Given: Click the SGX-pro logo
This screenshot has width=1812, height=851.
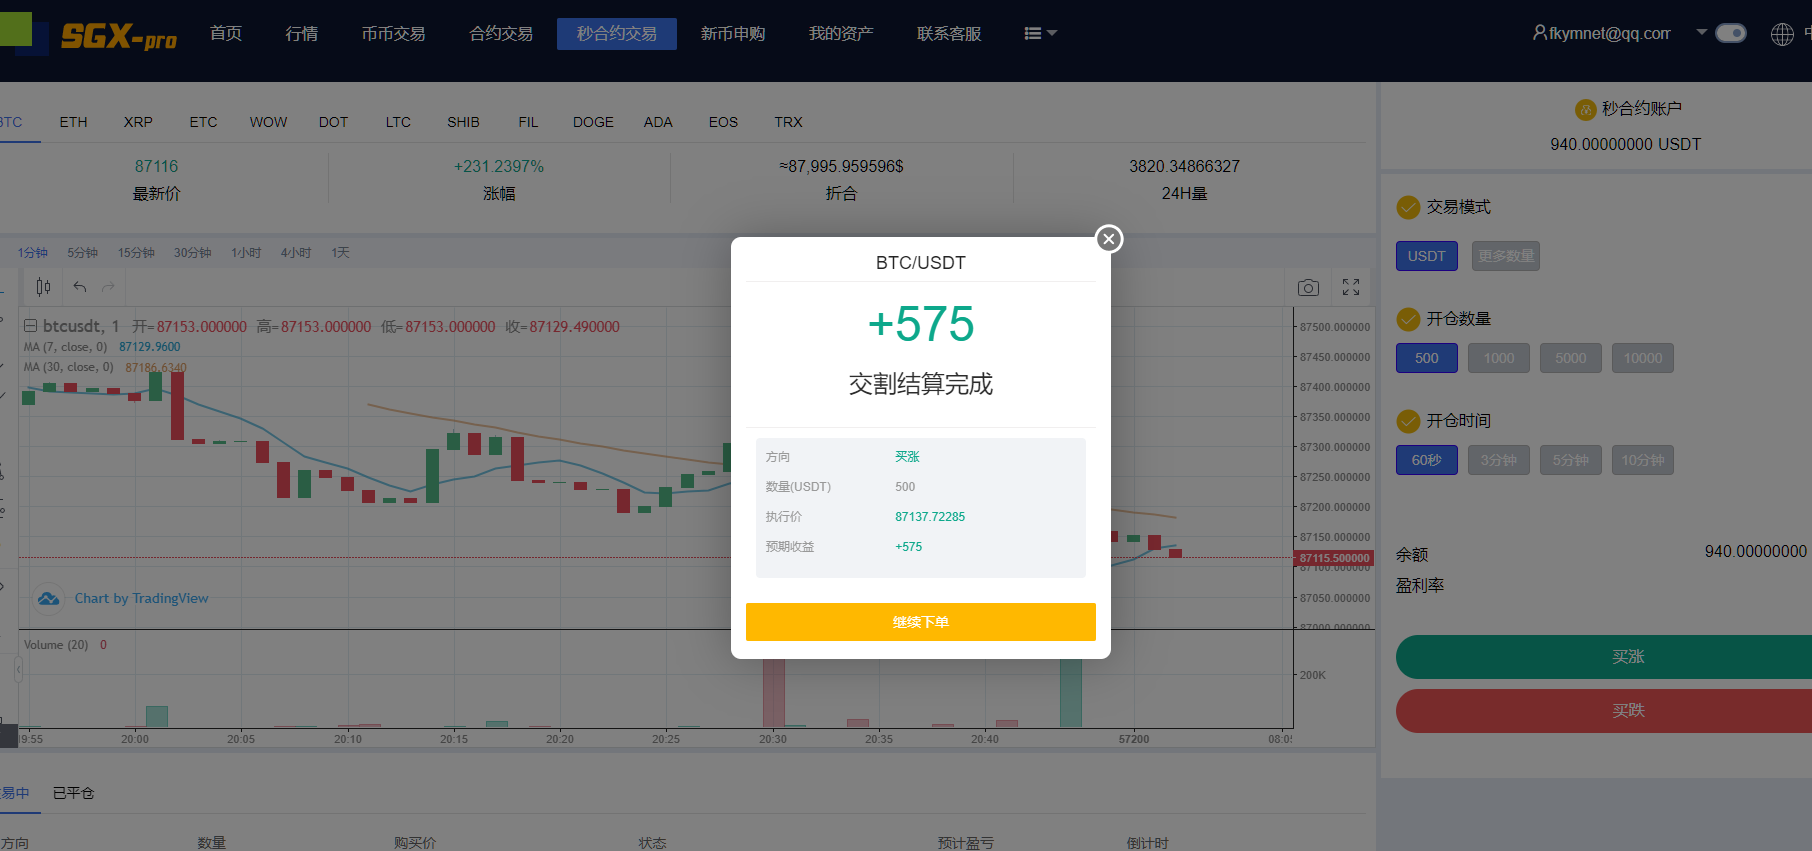Looking at the screenshot, I should (118, 37).
